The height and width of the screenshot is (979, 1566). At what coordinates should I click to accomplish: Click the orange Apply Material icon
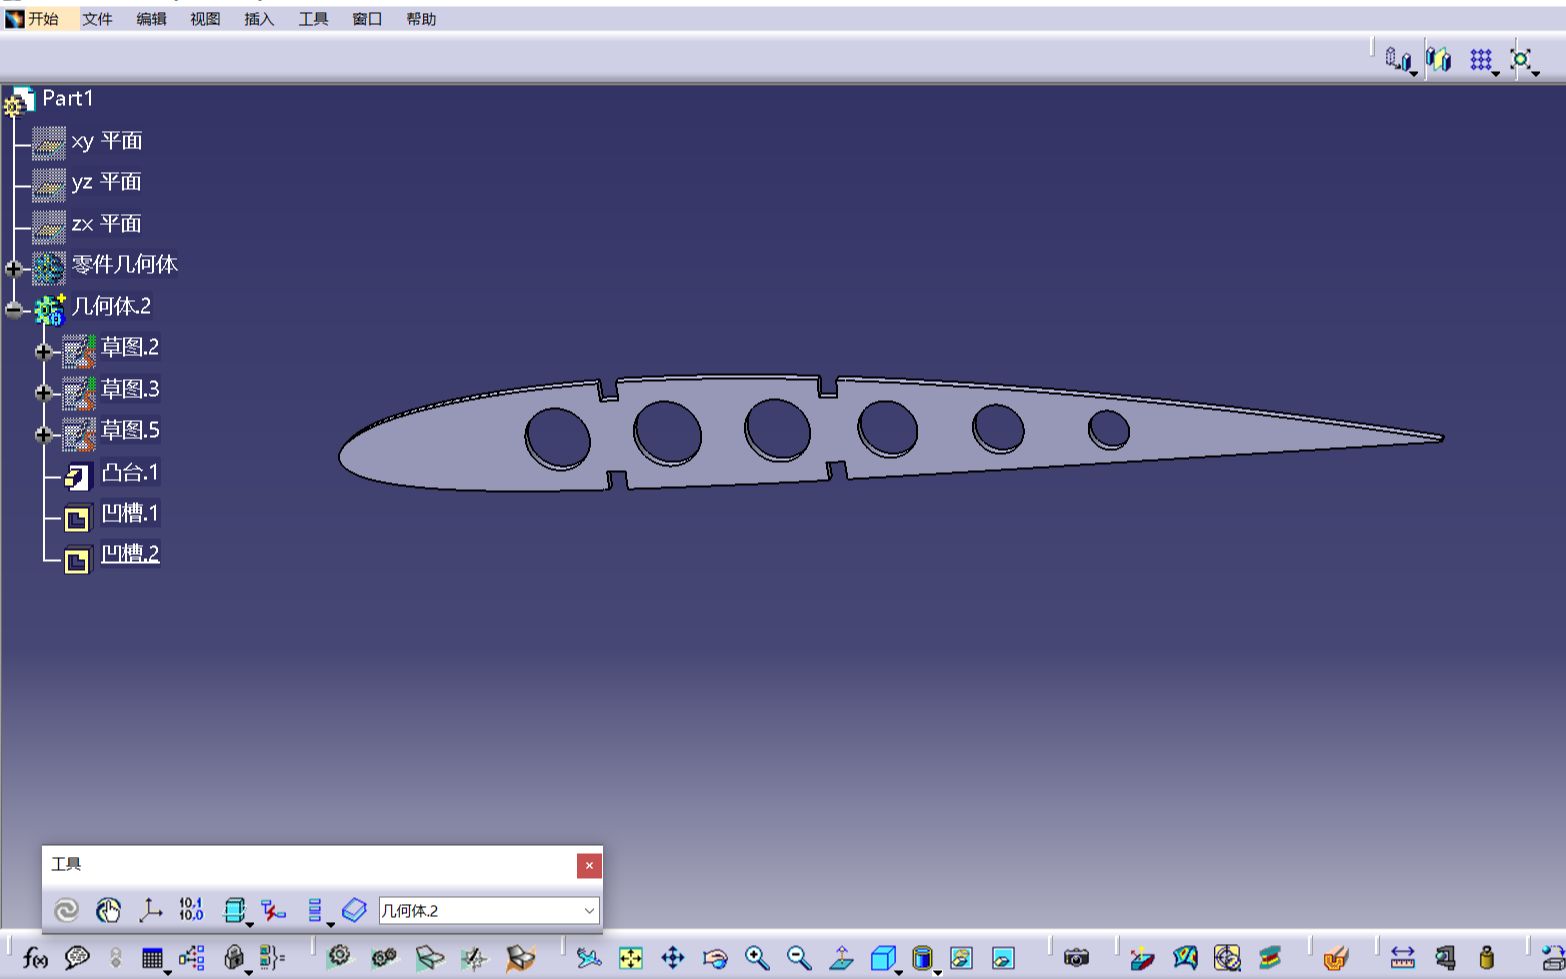click(x=1336, y=958)
